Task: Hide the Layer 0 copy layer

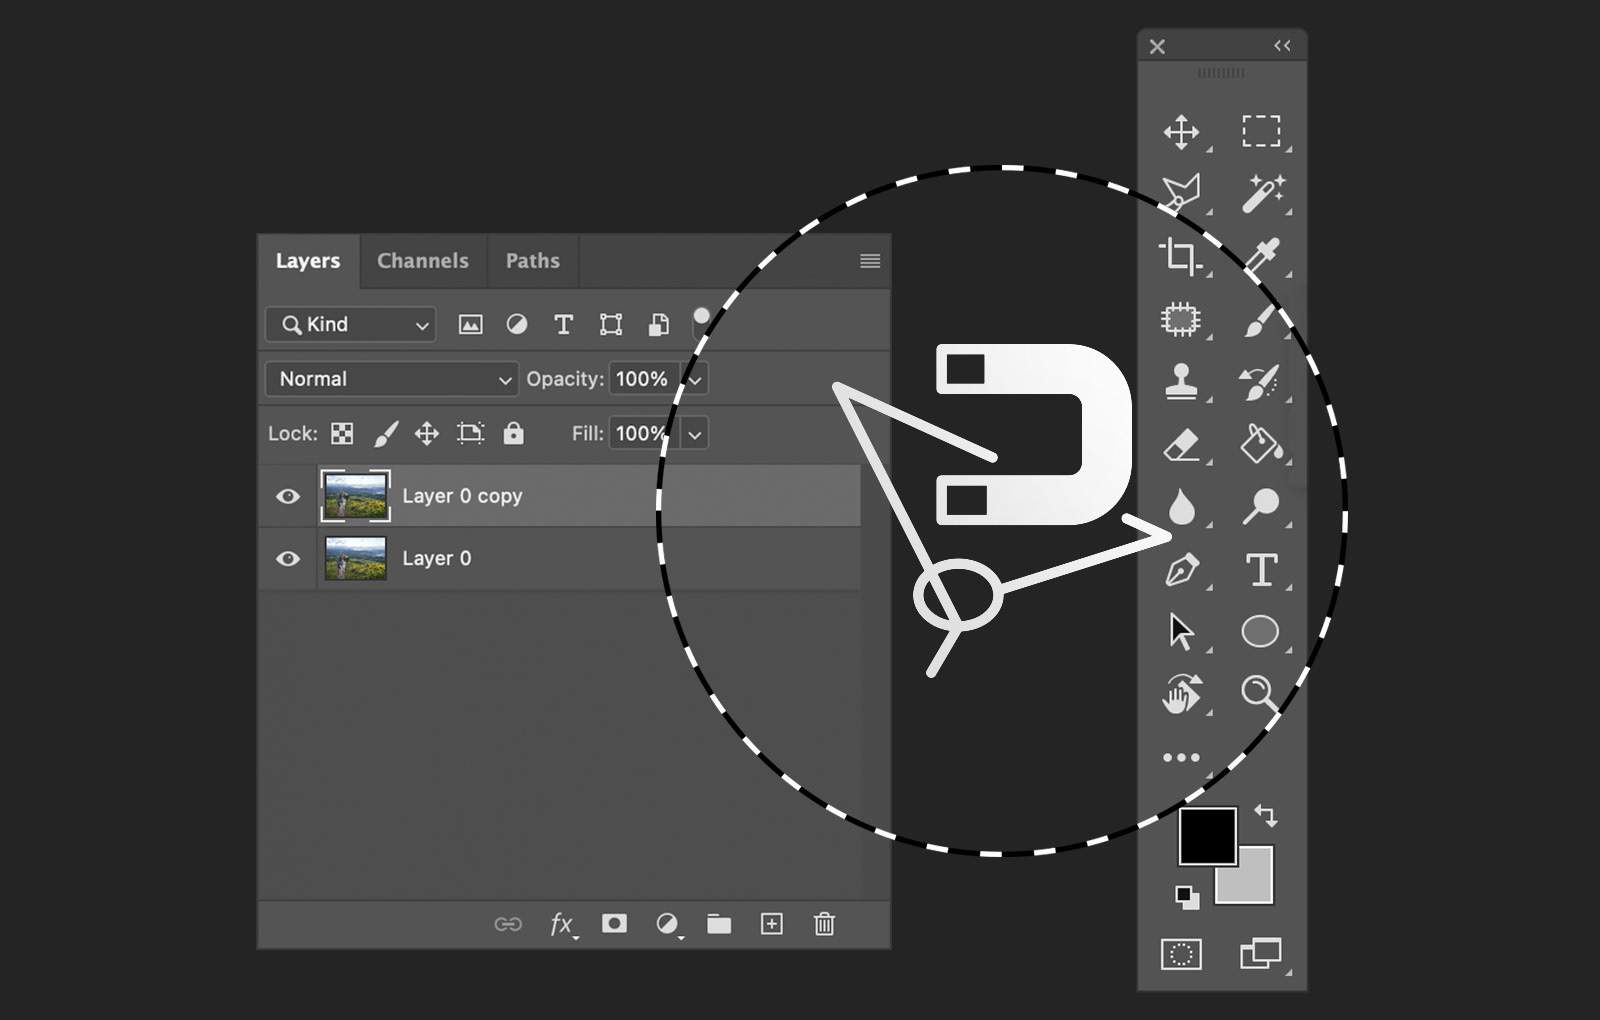Action: (x=288, y=497)
